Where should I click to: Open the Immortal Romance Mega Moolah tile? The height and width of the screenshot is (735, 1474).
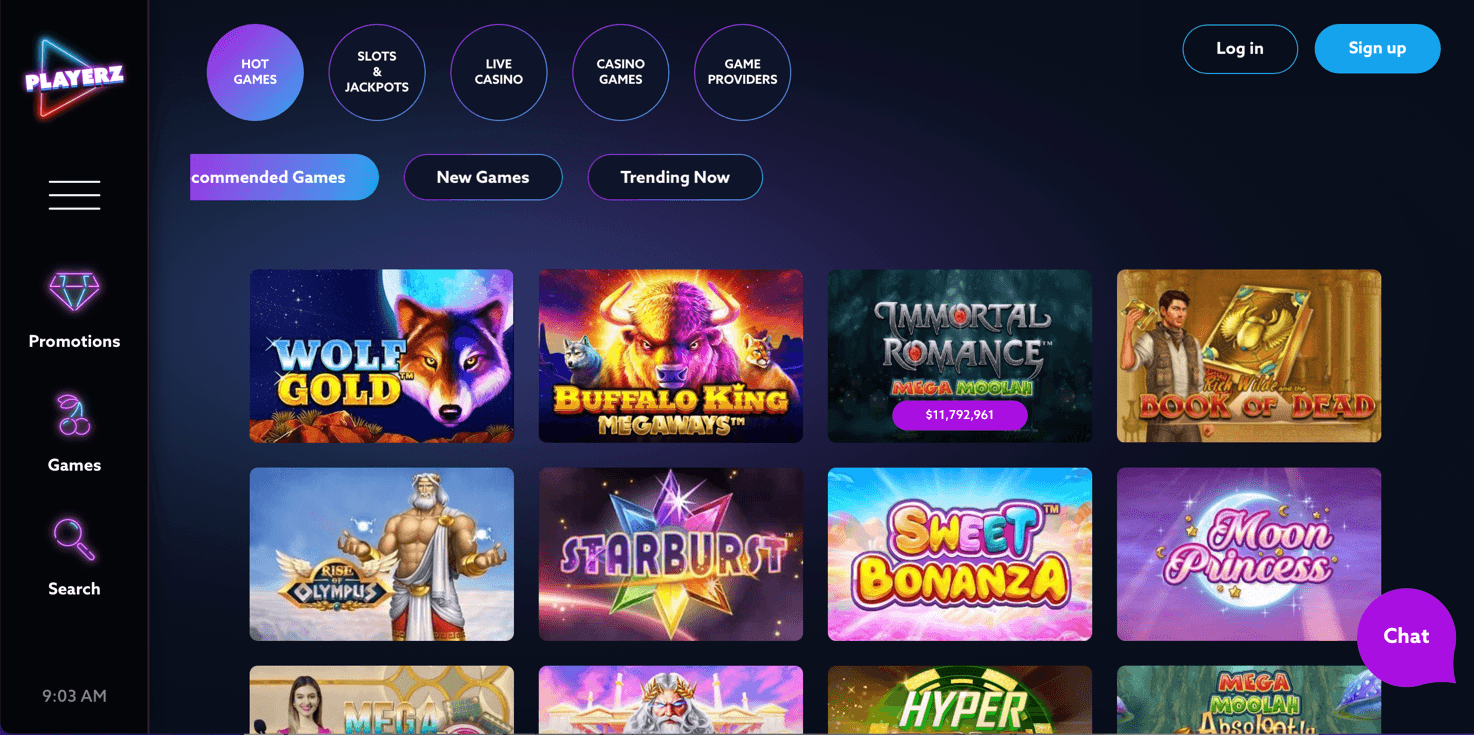point(960,356)
